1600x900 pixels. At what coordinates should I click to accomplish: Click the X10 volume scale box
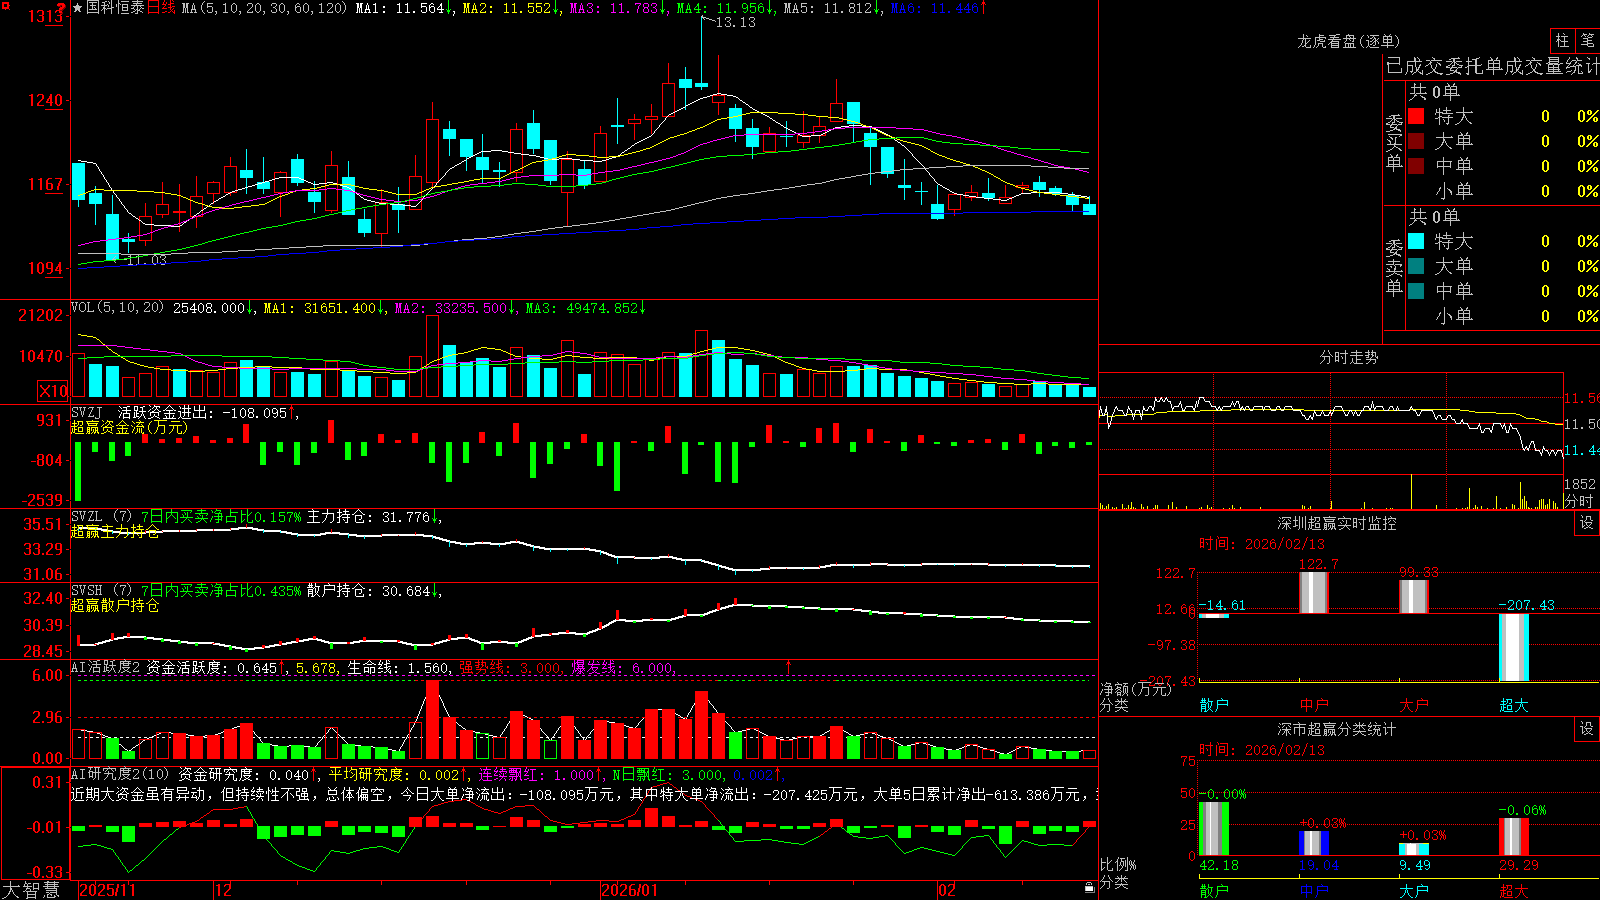coord(53,391)
